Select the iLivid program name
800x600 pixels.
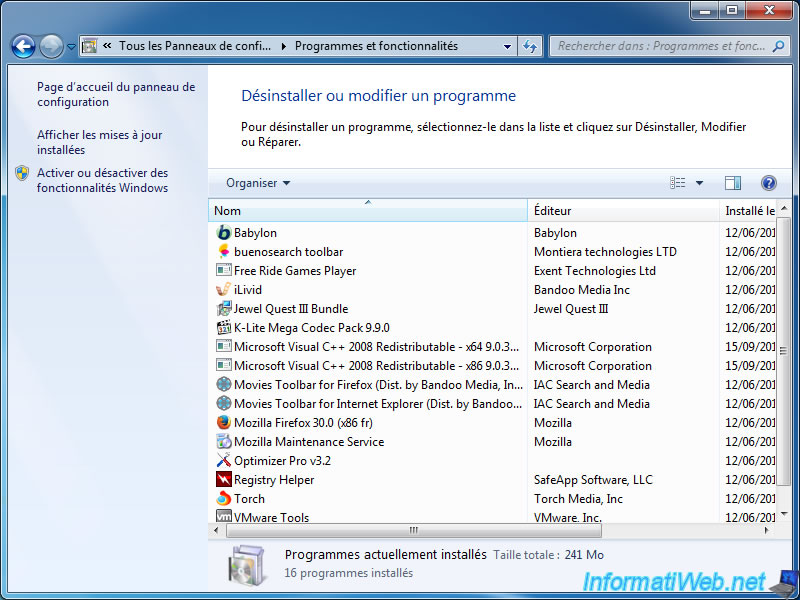pyautogui.click(x=247, y=290)
